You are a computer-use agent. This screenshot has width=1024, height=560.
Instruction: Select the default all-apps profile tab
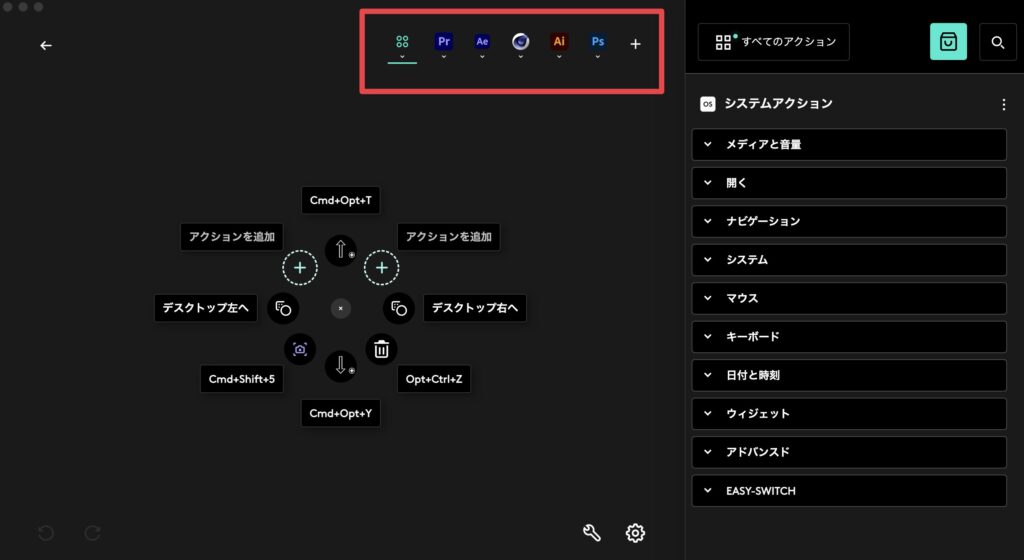coord(402,42)
